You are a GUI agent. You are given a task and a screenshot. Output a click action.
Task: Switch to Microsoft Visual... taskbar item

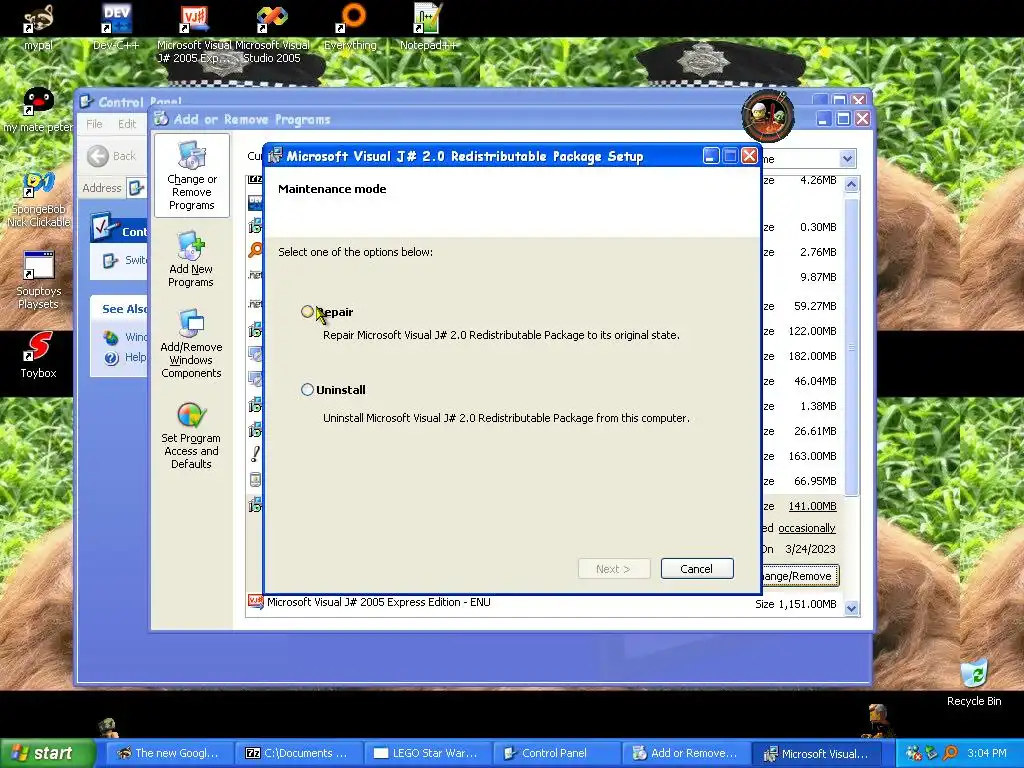click(x=816, y=753)
